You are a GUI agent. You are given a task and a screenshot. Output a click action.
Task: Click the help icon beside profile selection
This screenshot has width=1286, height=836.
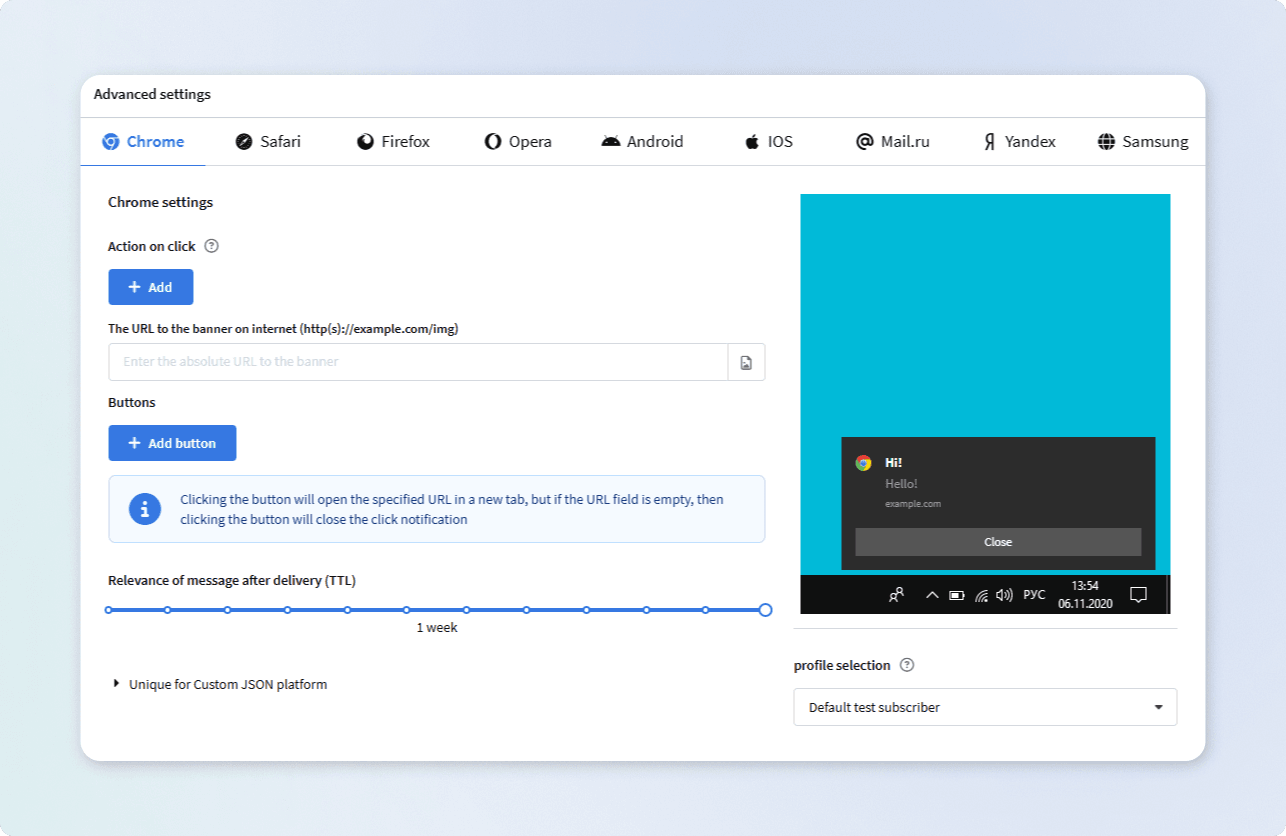[x=907, y=665]
